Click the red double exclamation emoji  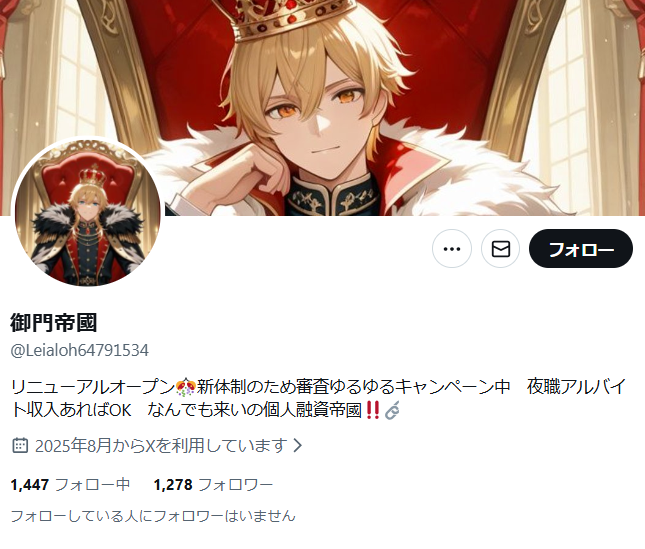tap(372, 410)
